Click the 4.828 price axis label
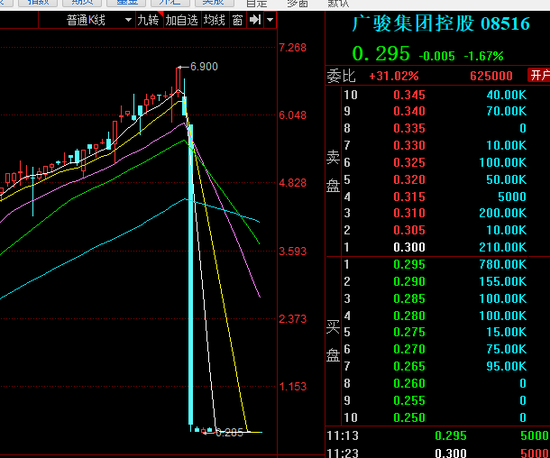The image size is (550, 458). tap(293, 183)
